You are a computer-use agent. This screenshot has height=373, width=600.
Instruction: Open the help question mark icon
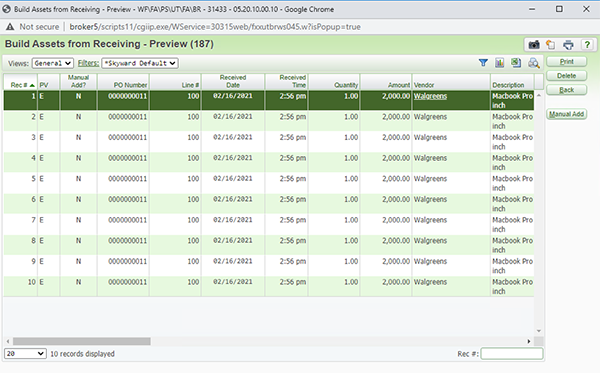[587, 45]
